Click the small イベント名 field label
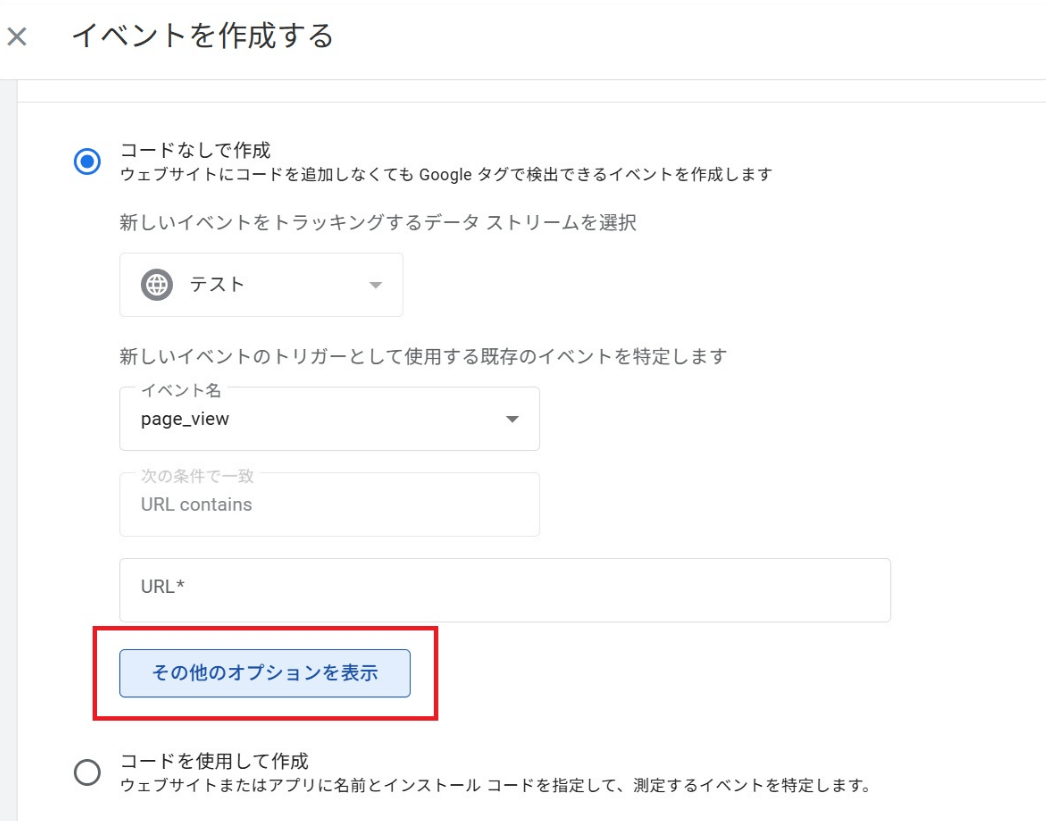The height and width of the screenshot is (821, 1046). 181,389
